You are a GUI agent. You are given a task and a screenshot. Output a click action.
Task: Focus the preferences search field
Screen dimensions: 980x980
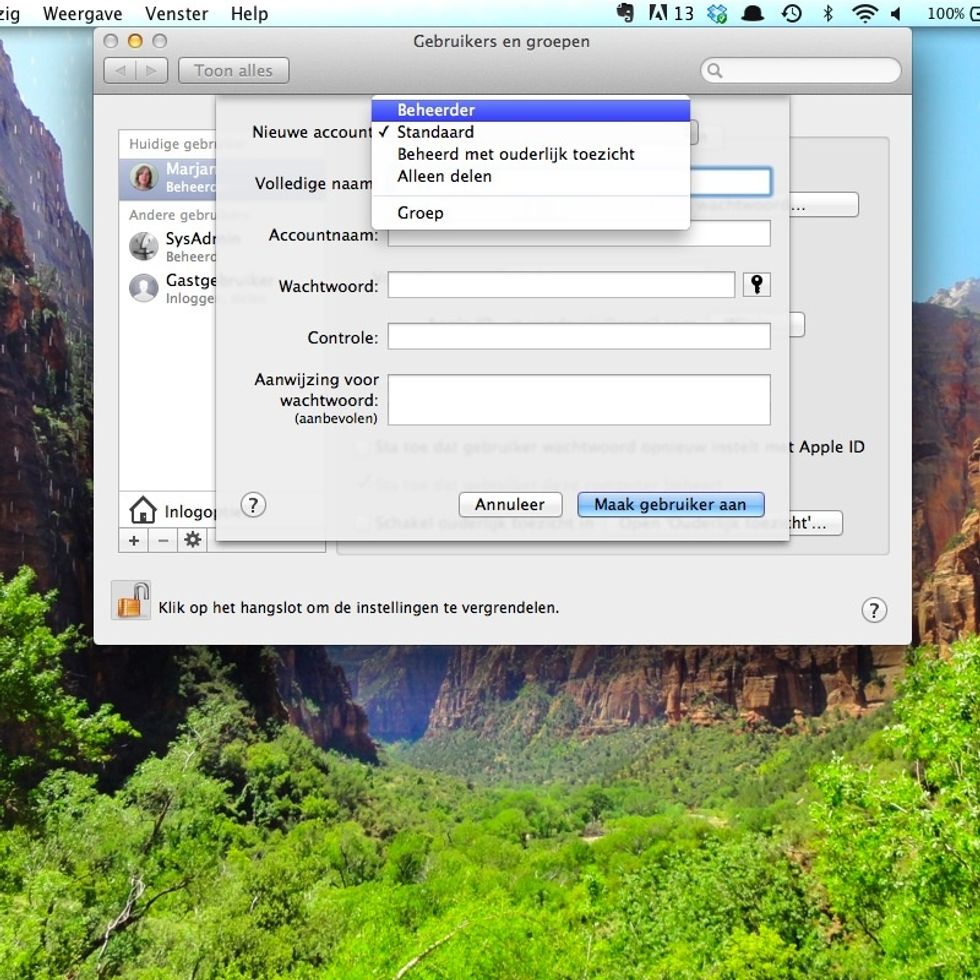pyautogui.click(x=801, y=71)
